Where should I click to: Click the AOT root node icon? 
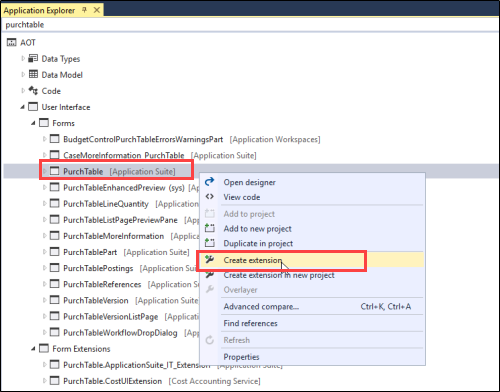tap(11, 42)
